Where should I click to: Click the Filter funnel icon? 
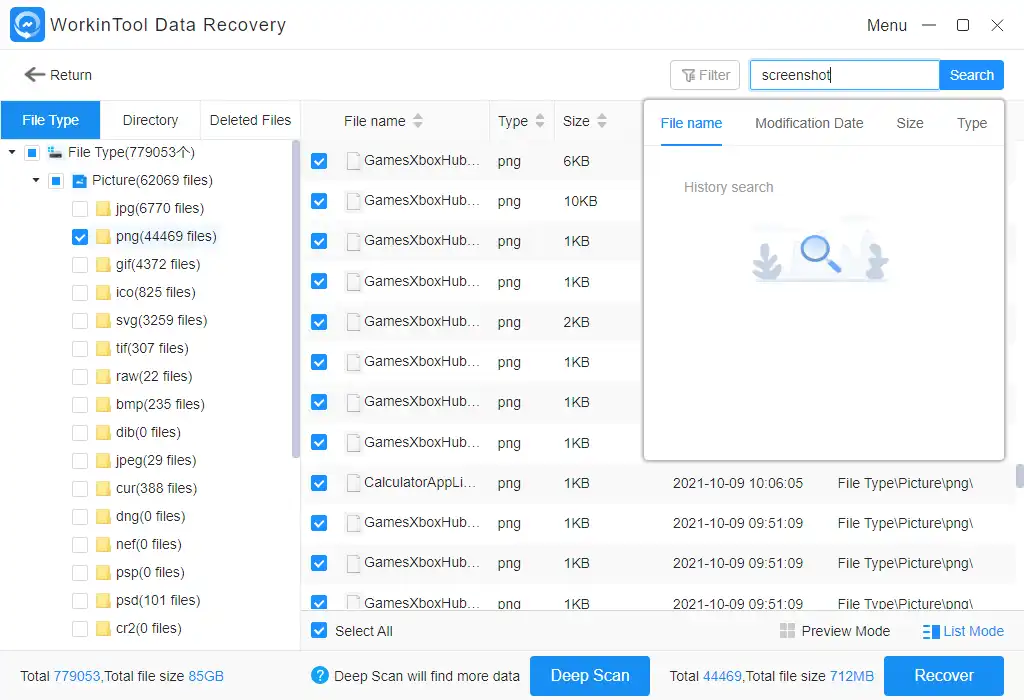coord(688,76)
